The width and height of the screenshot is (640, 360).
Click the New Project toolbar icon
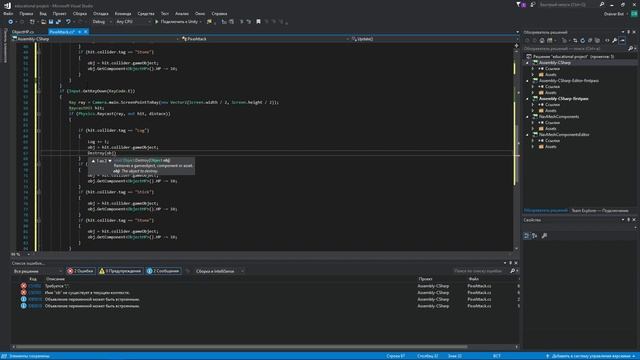(x=32, y=22)
